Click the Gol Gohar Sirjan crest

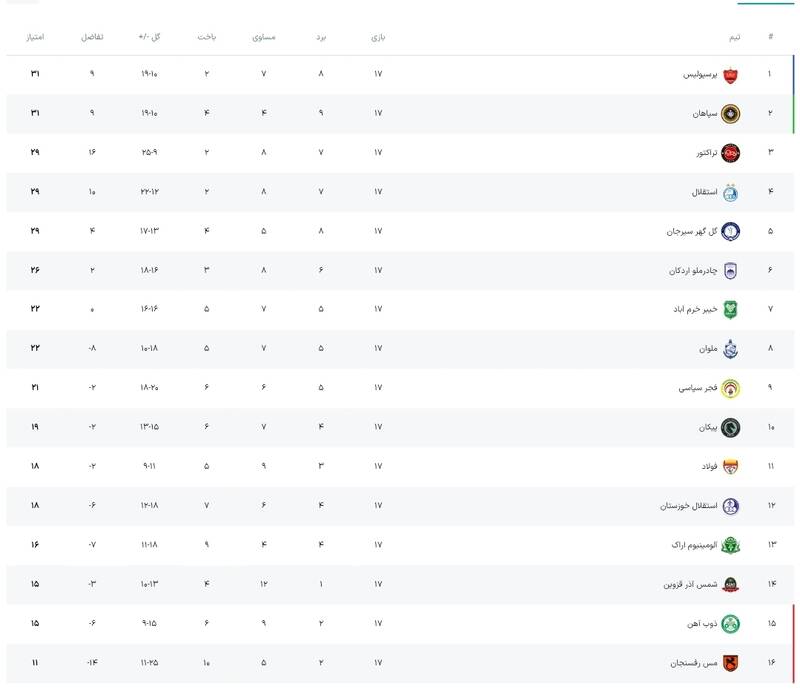point(730,231)
